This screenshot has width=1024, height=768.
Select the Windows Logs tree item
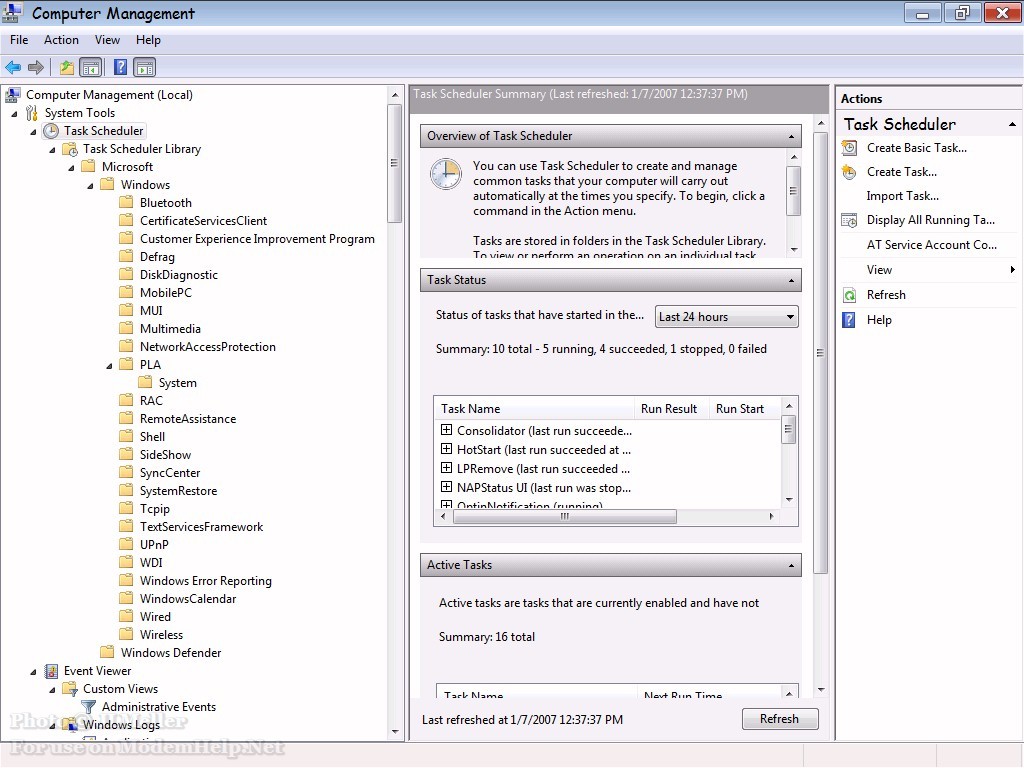121,725
